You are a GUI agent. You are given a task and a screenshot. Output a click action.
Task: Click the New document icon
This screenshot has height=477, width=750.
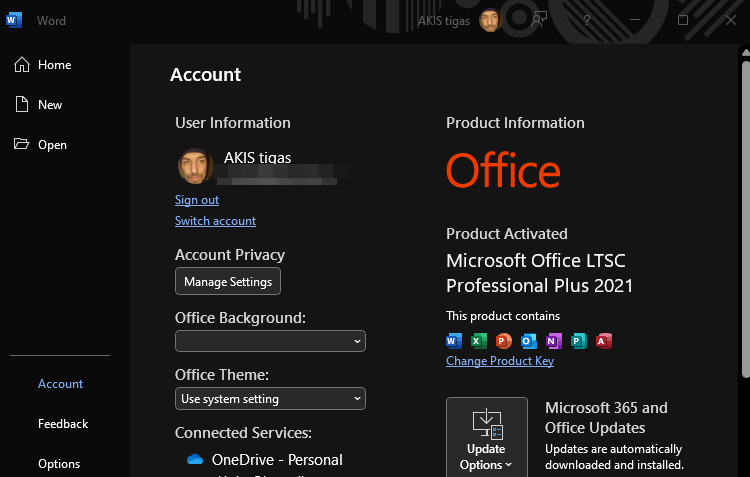tap(22, 104)
